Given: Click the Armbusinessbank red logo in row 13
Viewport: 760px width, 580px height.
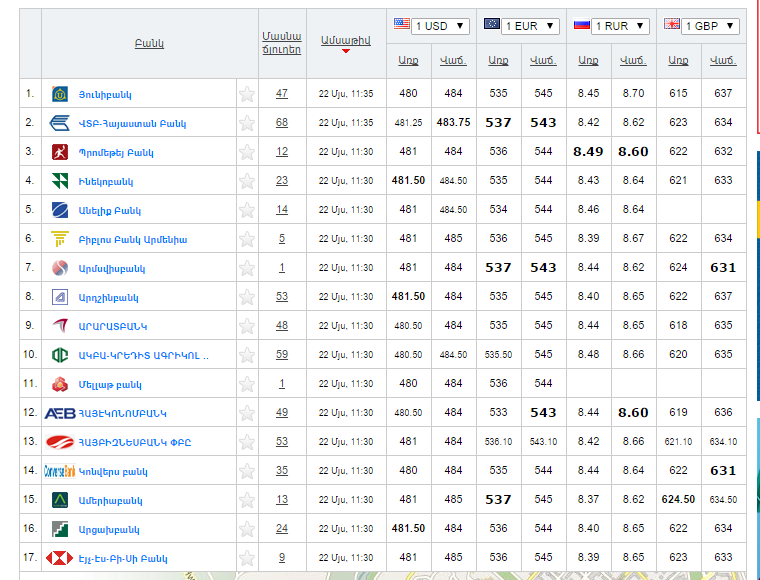Looking at the screenshot, I should coord(60,442).
